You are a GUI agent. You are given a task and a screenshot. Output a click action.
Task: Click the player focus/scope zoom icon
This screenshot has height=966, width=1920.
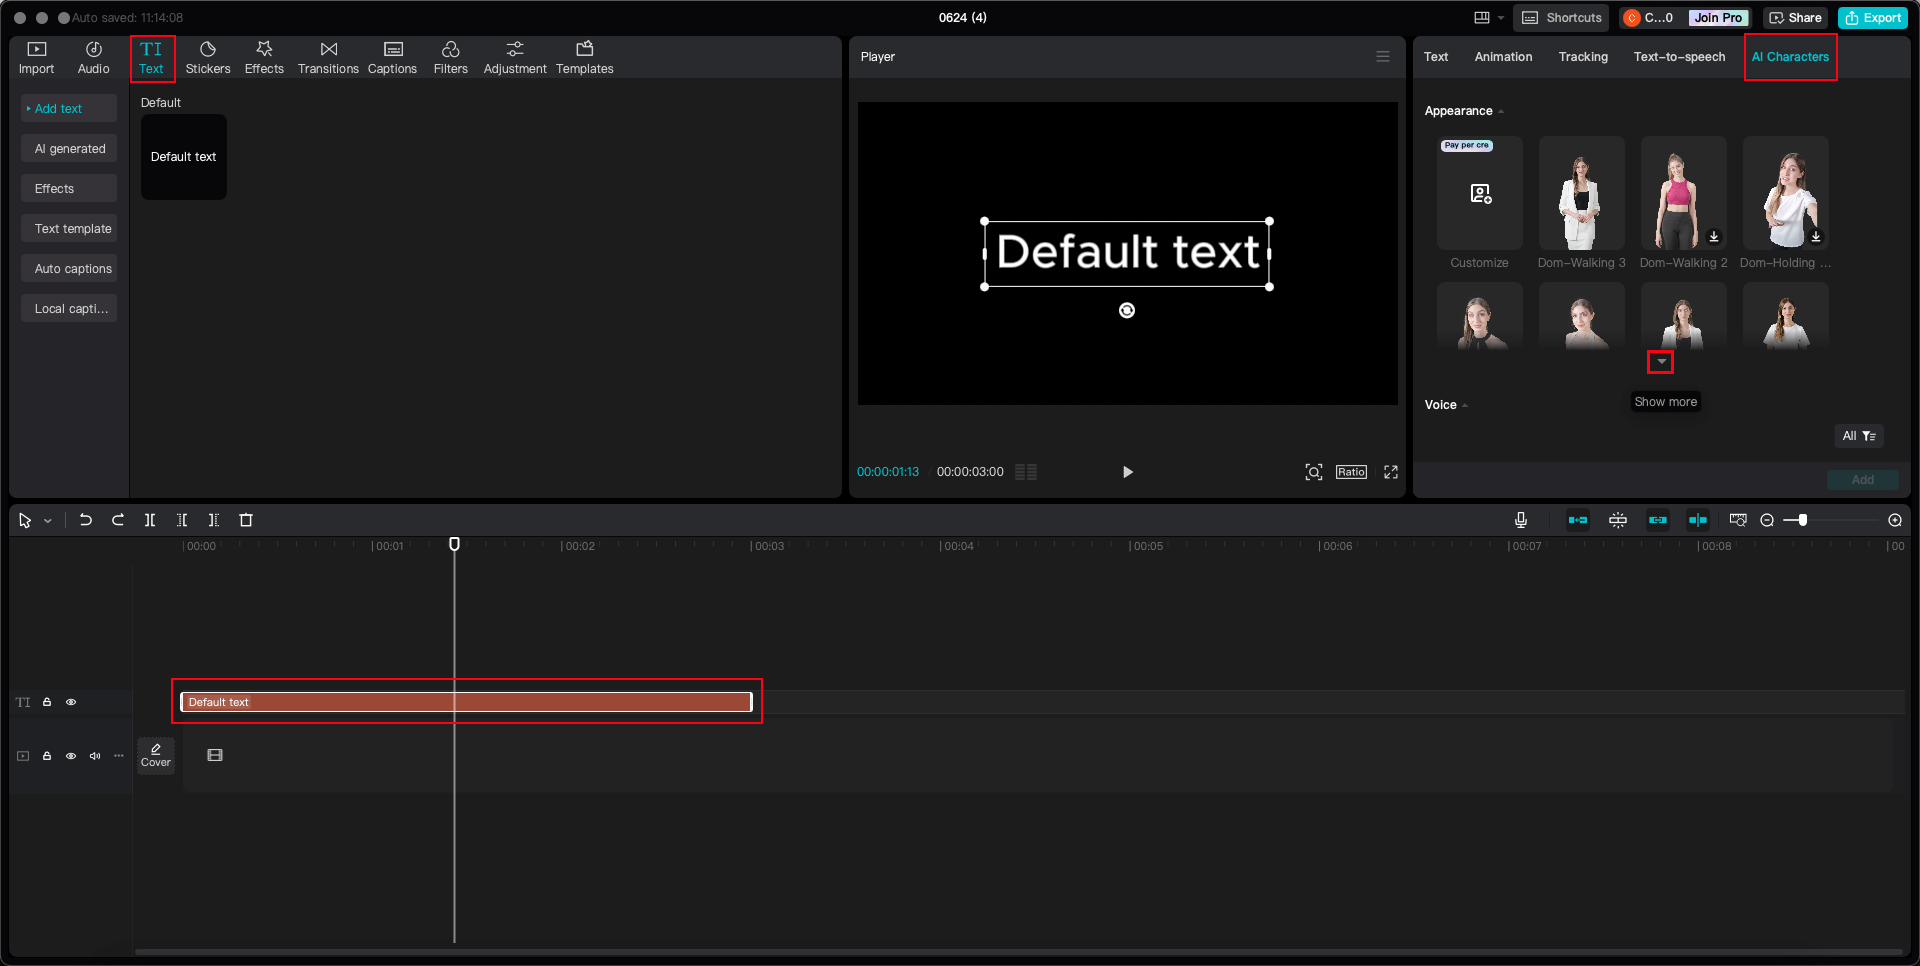pyautogui.click(x=1314, y=472)
